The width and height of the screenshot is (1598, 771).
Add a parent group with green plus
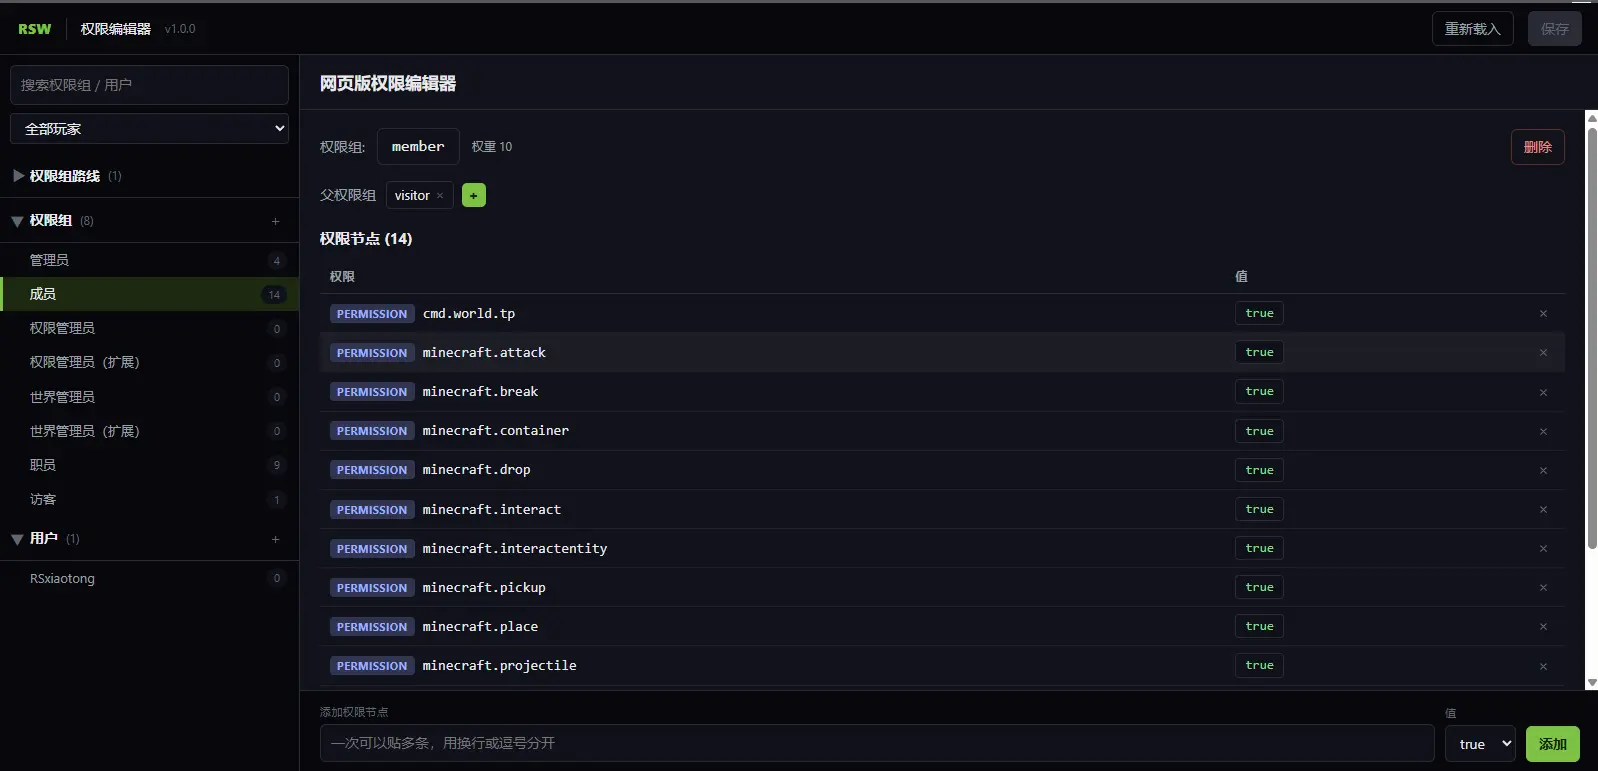pyautogui.click(x=474, y=195)
